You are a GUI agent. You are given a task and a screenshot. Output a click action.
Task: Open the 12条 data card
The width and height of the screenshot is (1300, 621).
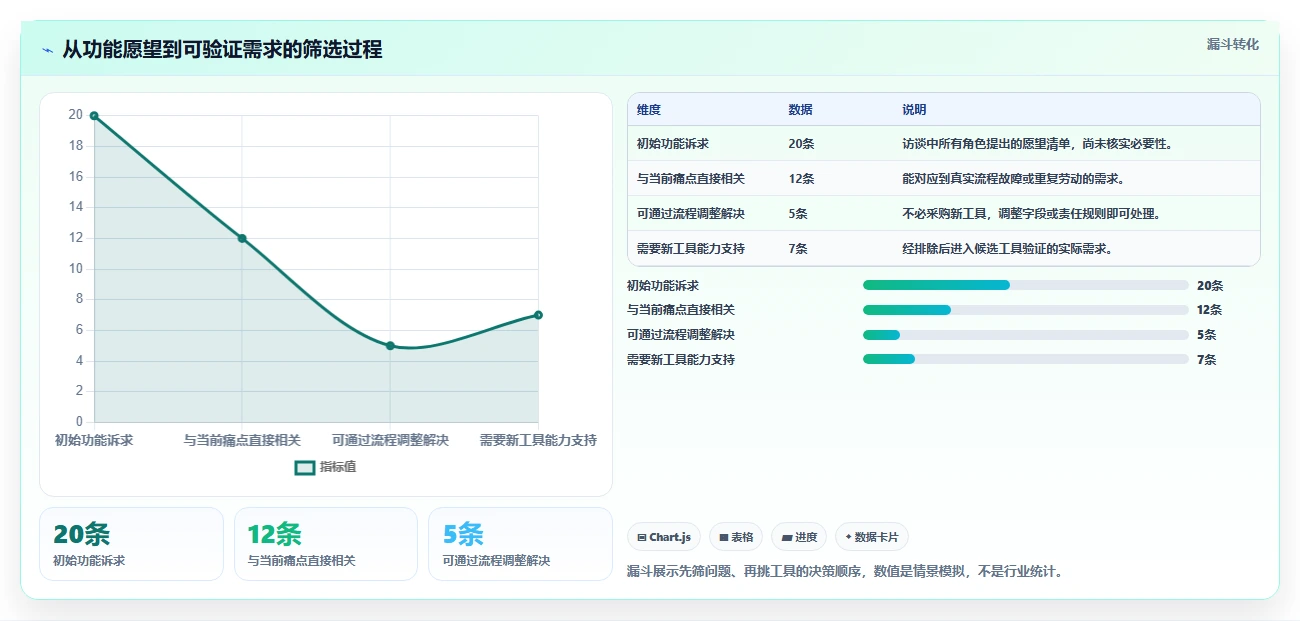(x=326, y=544)
